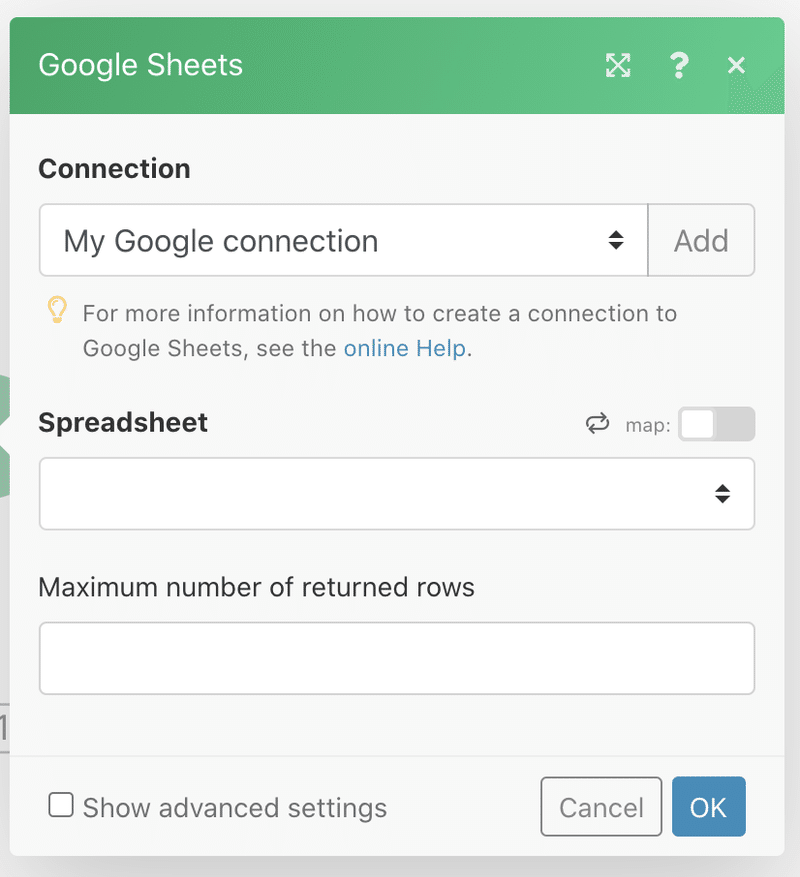The image size is (800, 877).
Task: Open the online Help link
Action: coord(404,349)
